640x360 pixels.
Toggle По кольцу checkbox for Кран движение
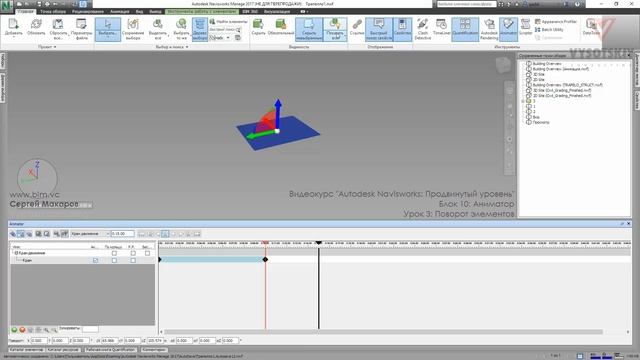click(x=114, y=253)
